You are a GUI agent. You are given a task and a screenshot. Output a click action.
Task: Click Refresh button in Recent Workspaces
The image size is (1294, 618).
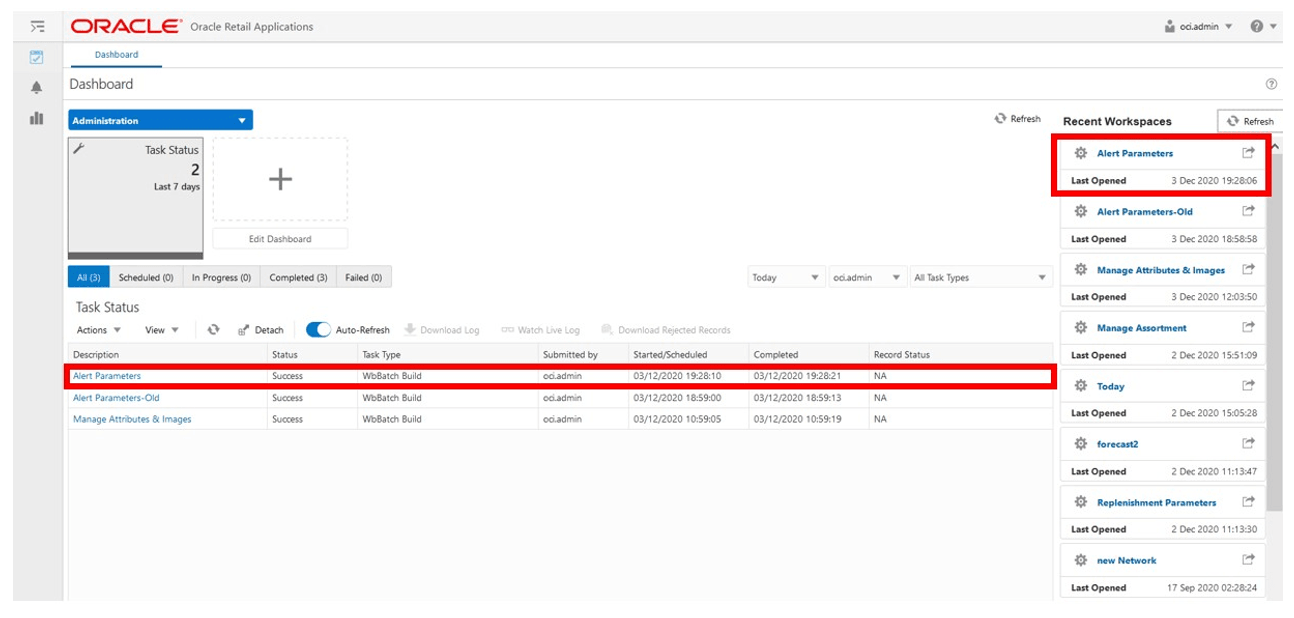coord(1250,121)
